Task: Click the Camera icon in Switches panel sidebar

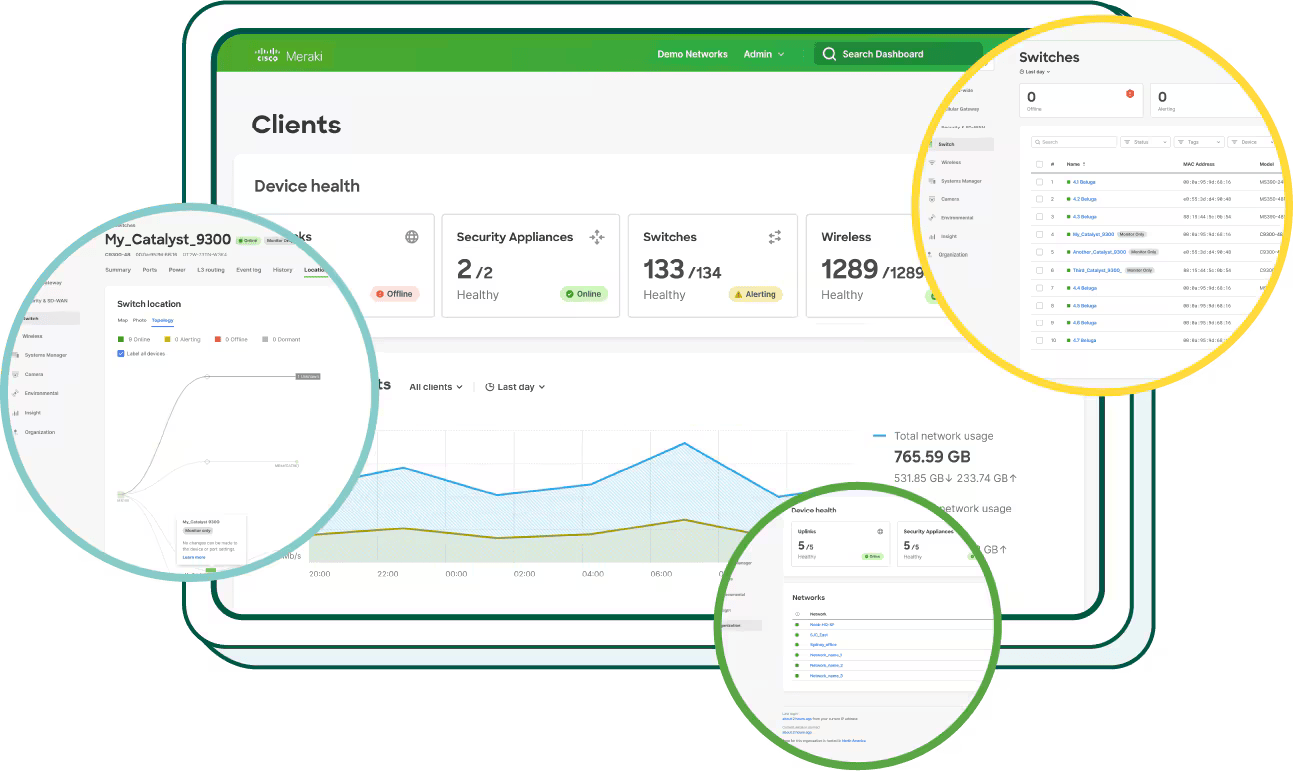Action: coord(932,199)
